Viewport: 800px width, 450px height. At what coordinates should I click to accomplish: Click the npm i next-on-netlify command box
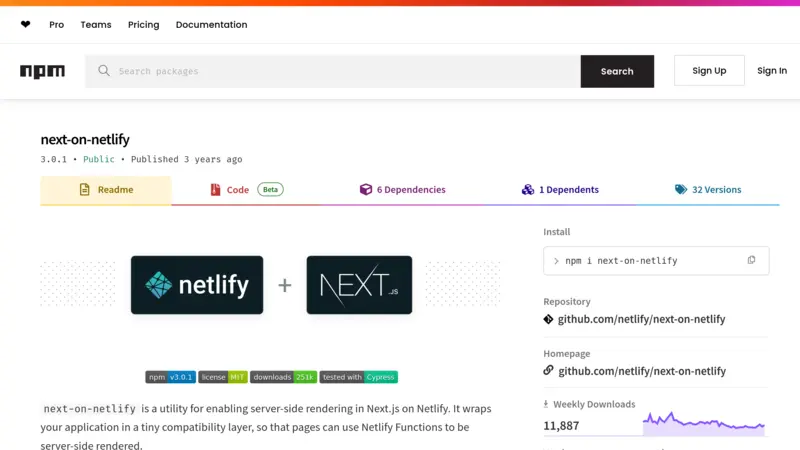pyautogui.click(x=656, y=261)
